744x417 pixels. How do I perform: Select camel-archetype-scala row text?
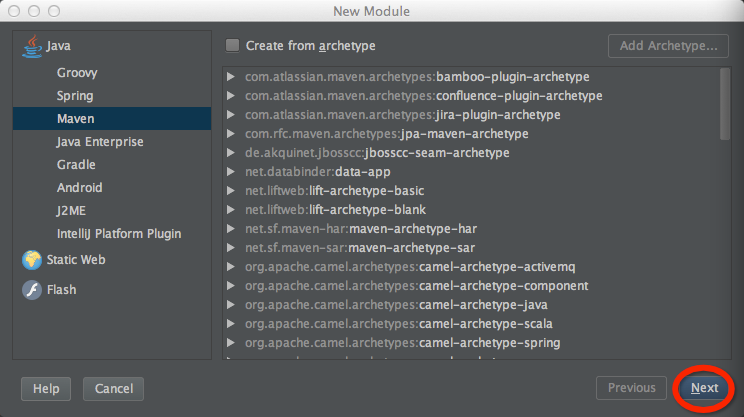[399, 324]
